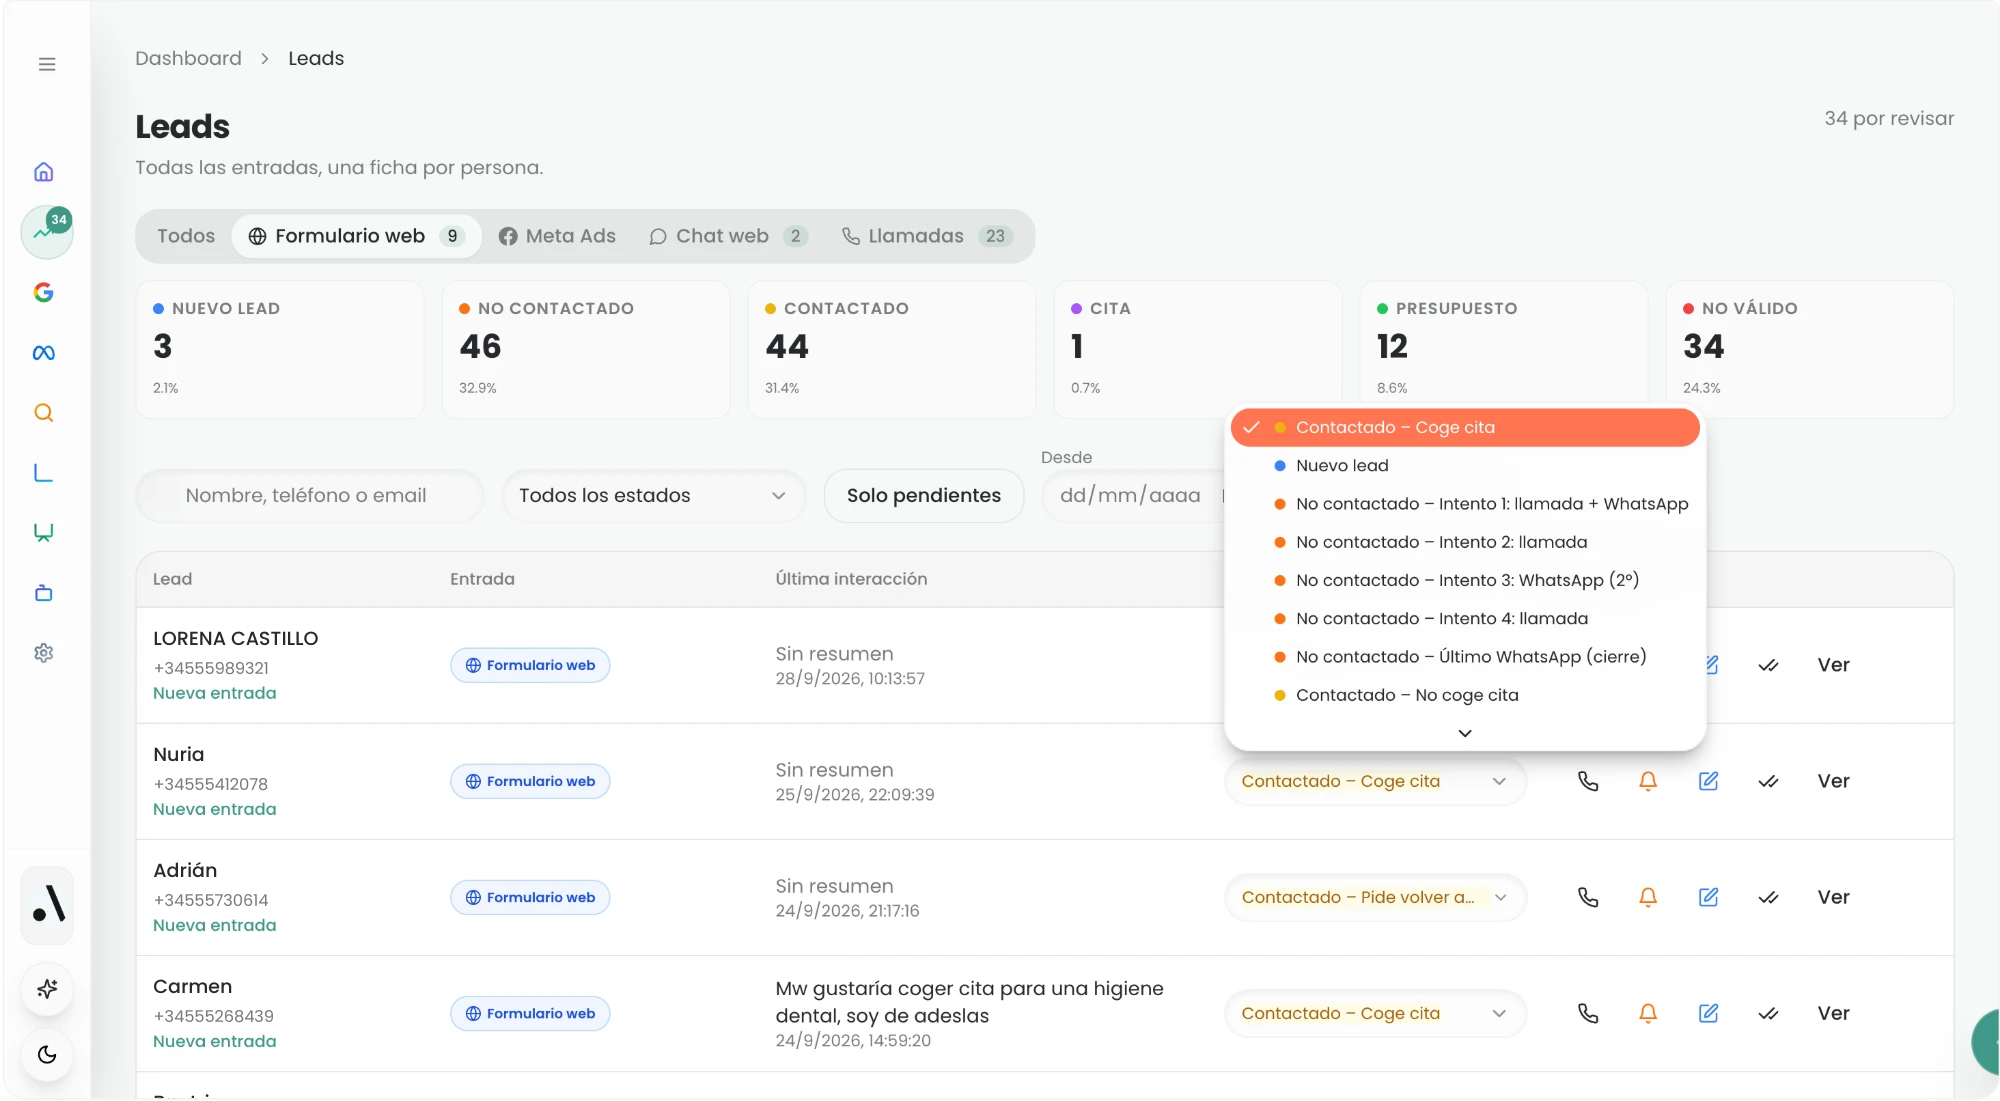Toggle dark mode moon icon
The width and height of the screenshot is (2000, 1101).
click(47, 1055)
